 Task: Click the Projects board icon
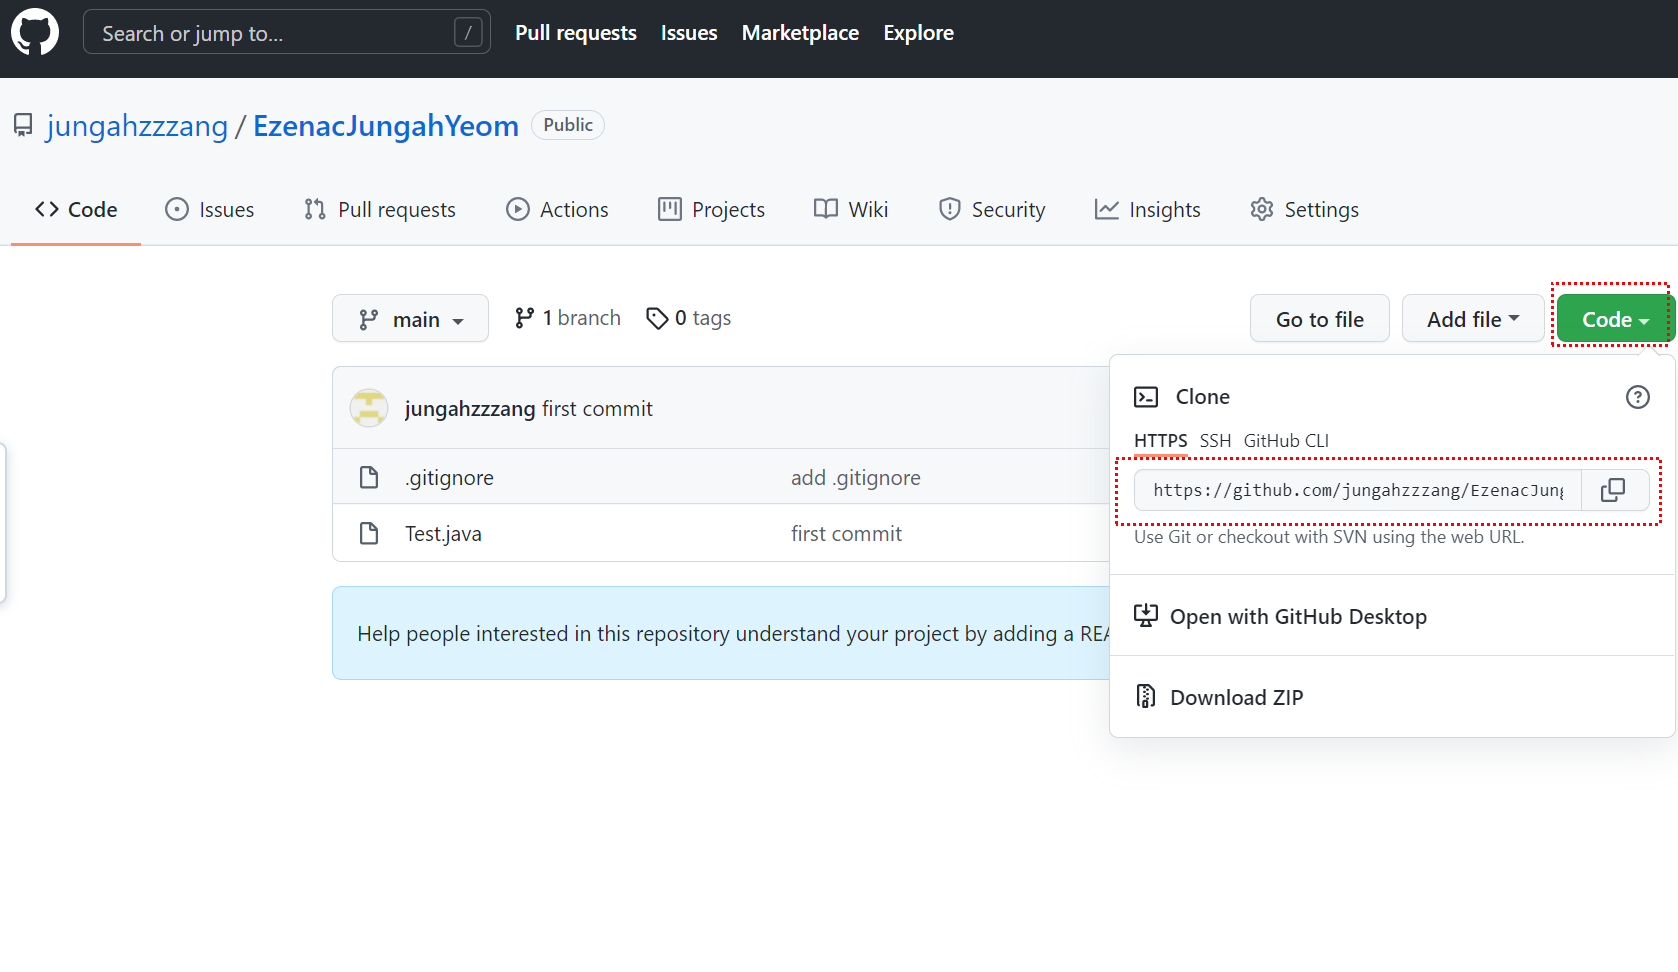point(670,209)
